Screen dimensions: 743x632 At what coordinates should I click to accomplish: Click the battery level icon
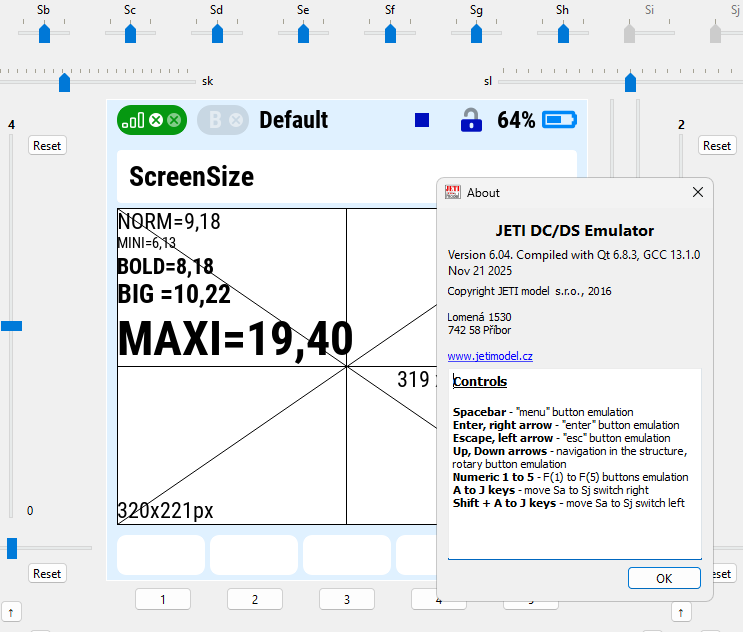coord(560,120)
